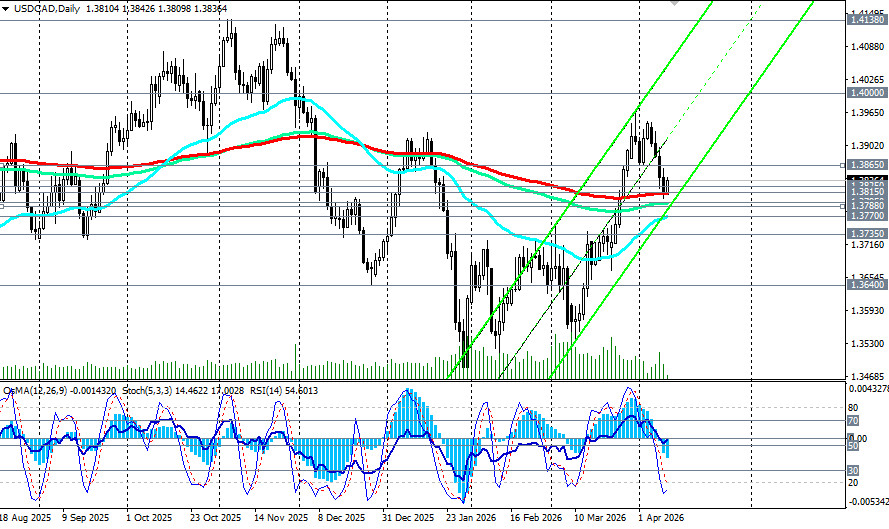The image size is (889, 529).
Task: Click the 1.37160 price scale value
Action: (x=867, y=244)
